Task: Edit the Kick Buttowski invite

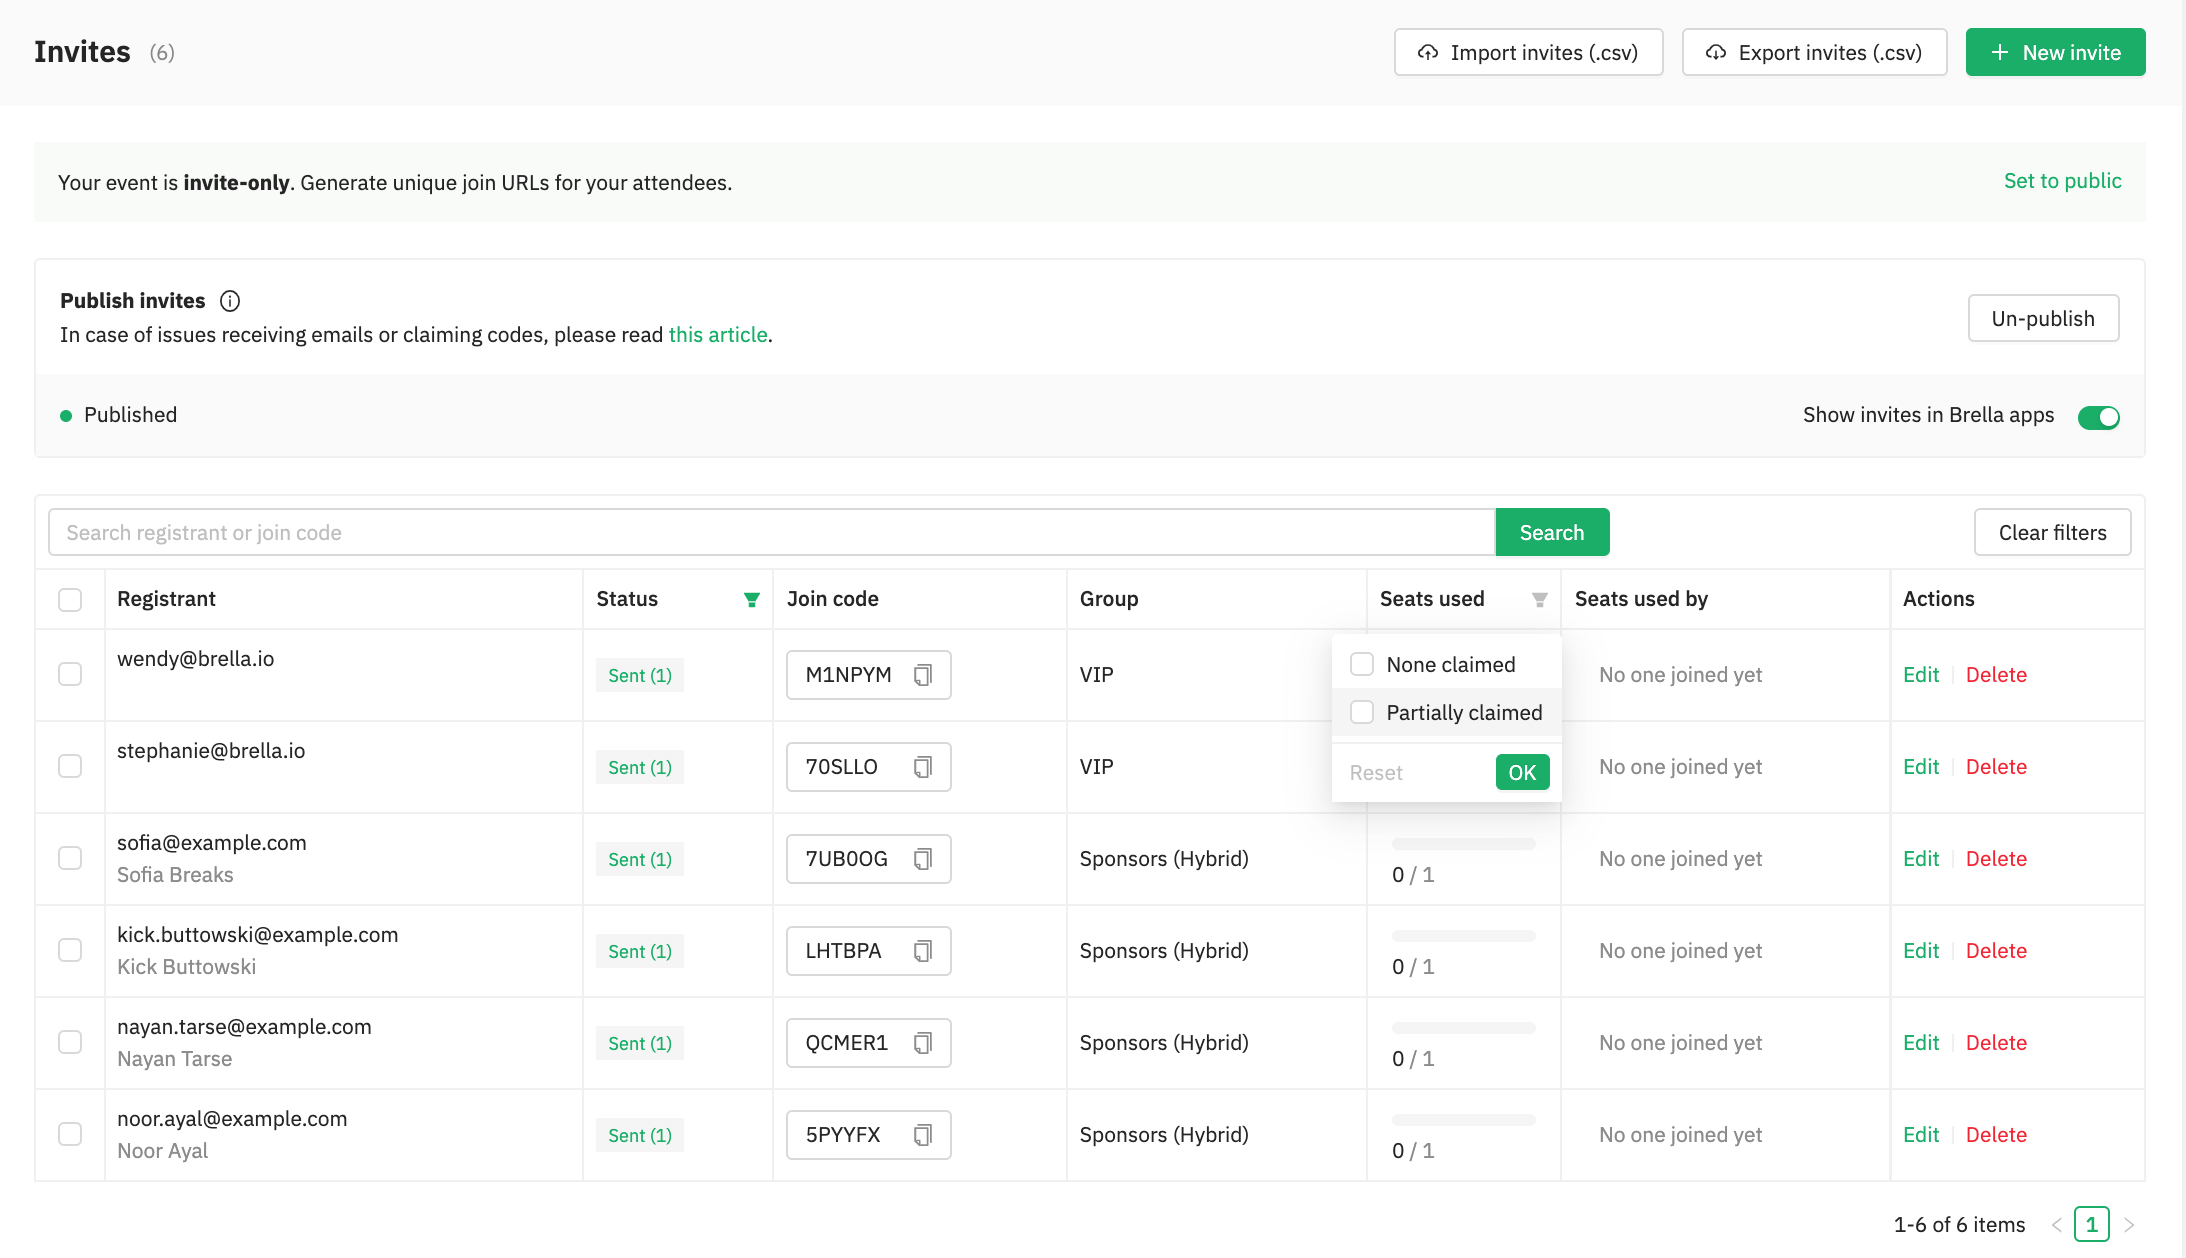Action: 1921,951
